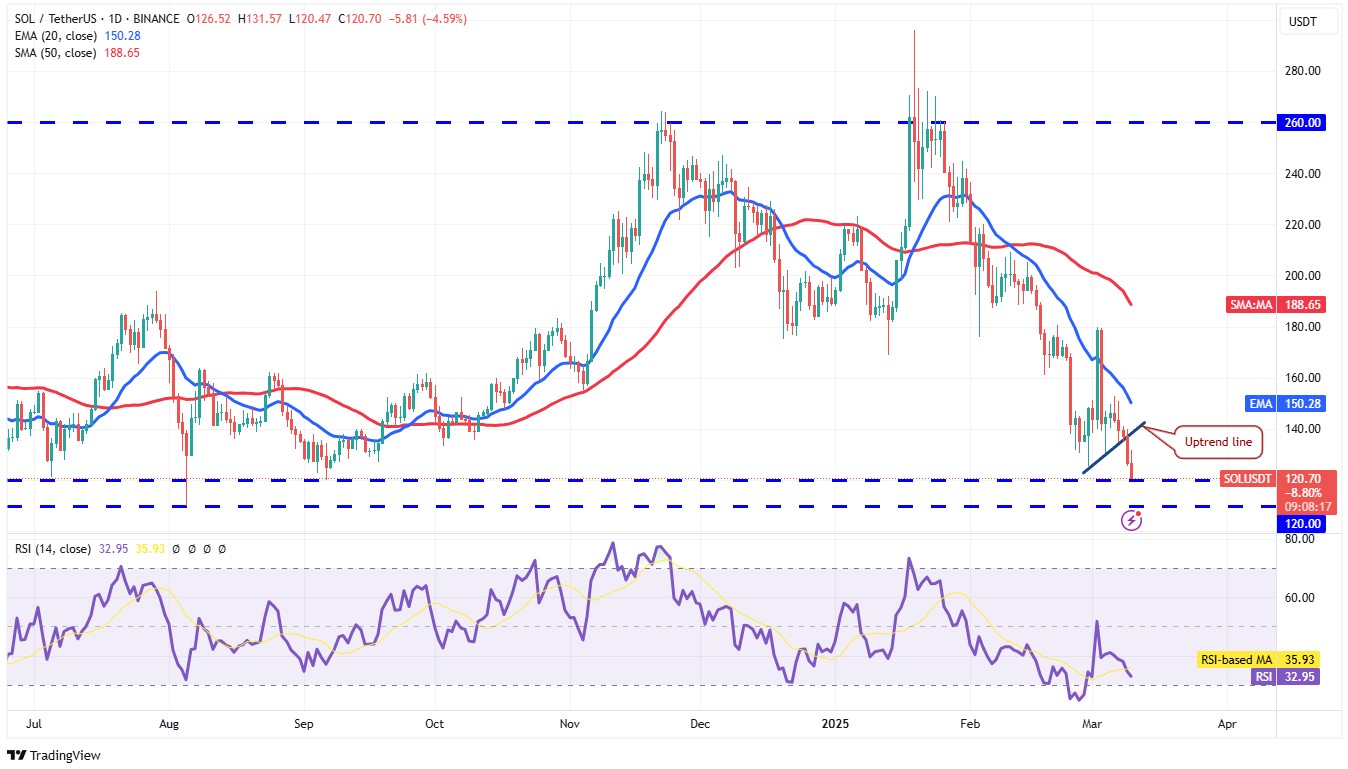
Task: Click the 280.00 price axis value
Action: 1302,71
